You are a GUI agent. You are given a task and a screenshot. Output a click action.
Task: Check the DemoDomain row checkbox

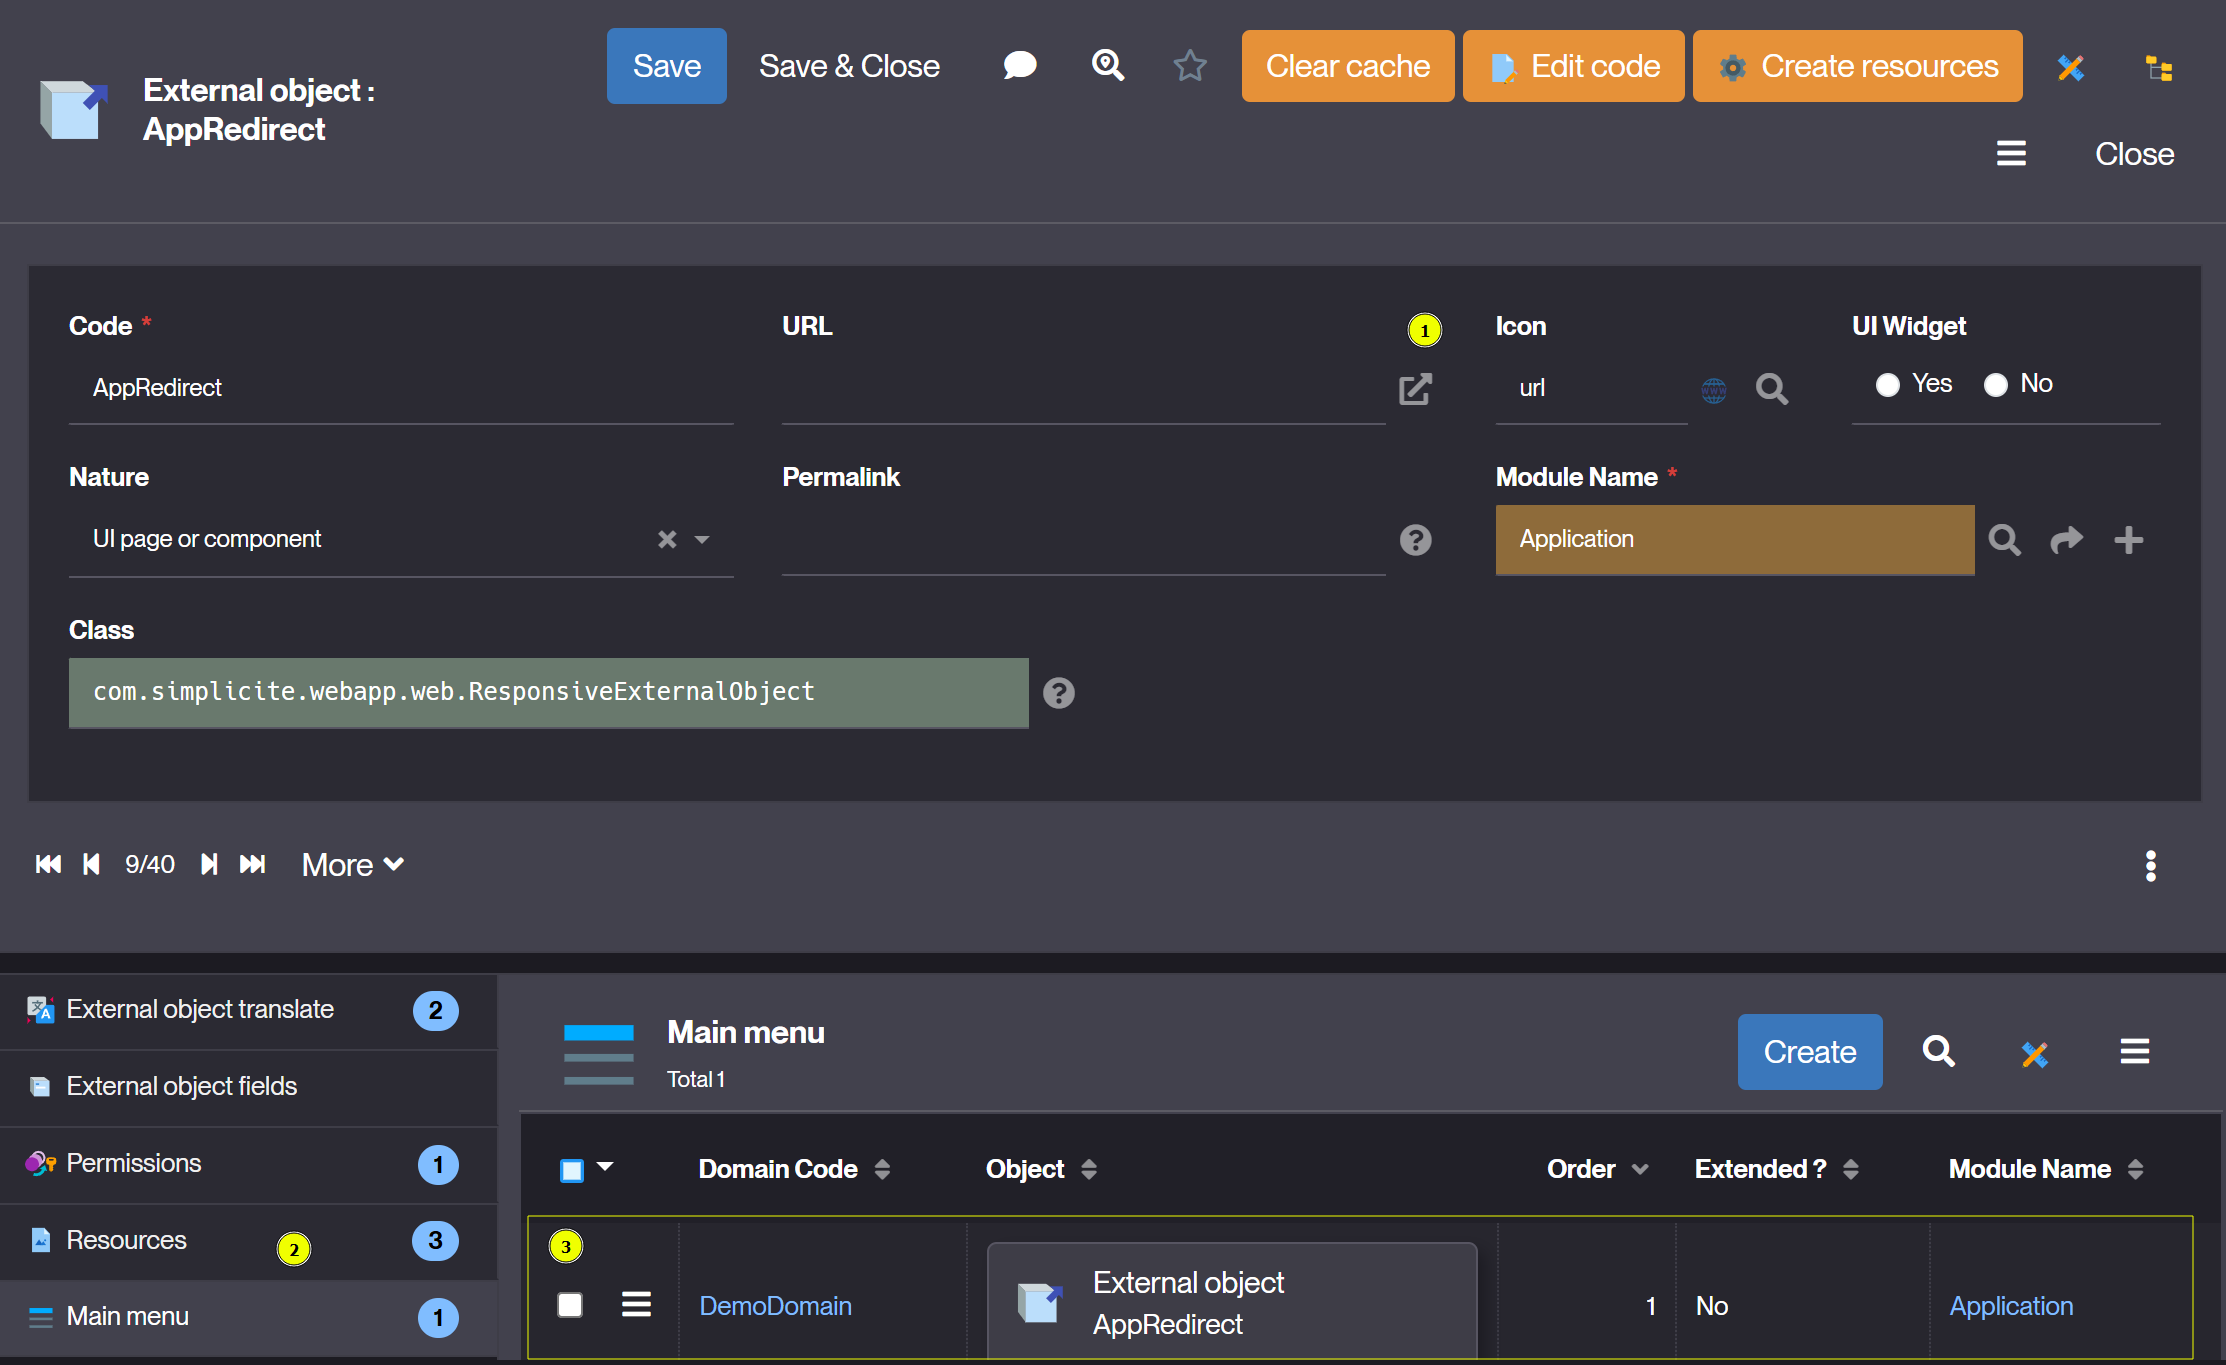coord(570,1305)
